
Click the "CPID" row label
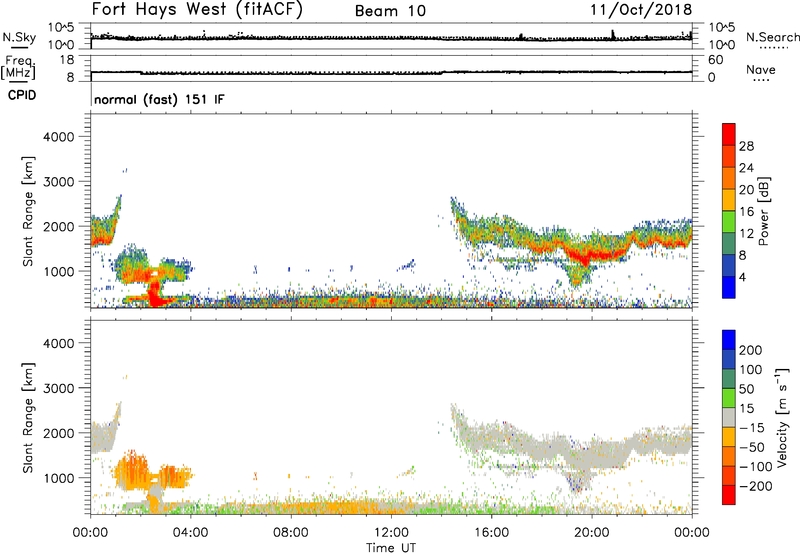click(22, 95)
